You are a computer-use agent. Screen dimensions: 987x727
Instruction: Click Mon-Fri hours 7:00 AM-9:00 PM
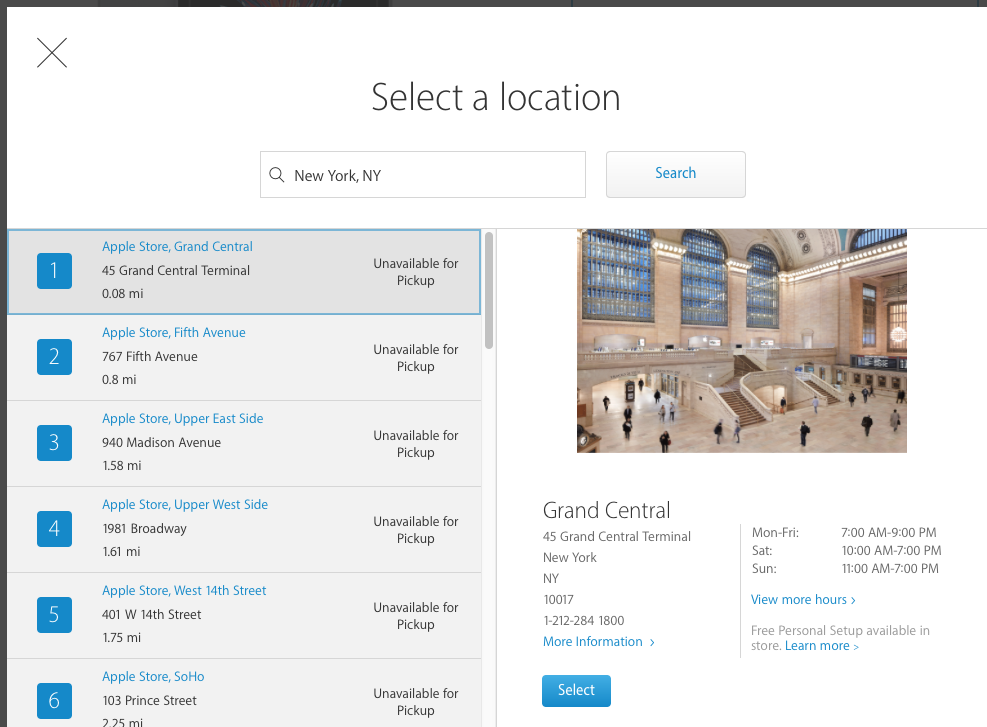889,533
